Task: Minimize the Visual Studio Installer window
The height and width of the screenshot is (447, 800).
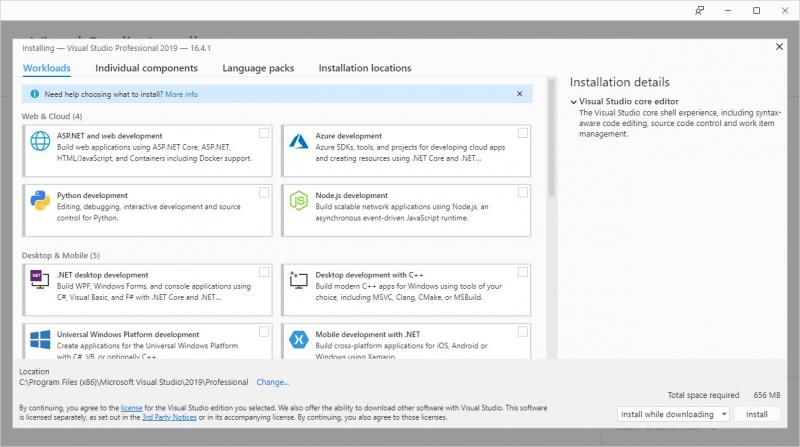Action: point(728,10)
